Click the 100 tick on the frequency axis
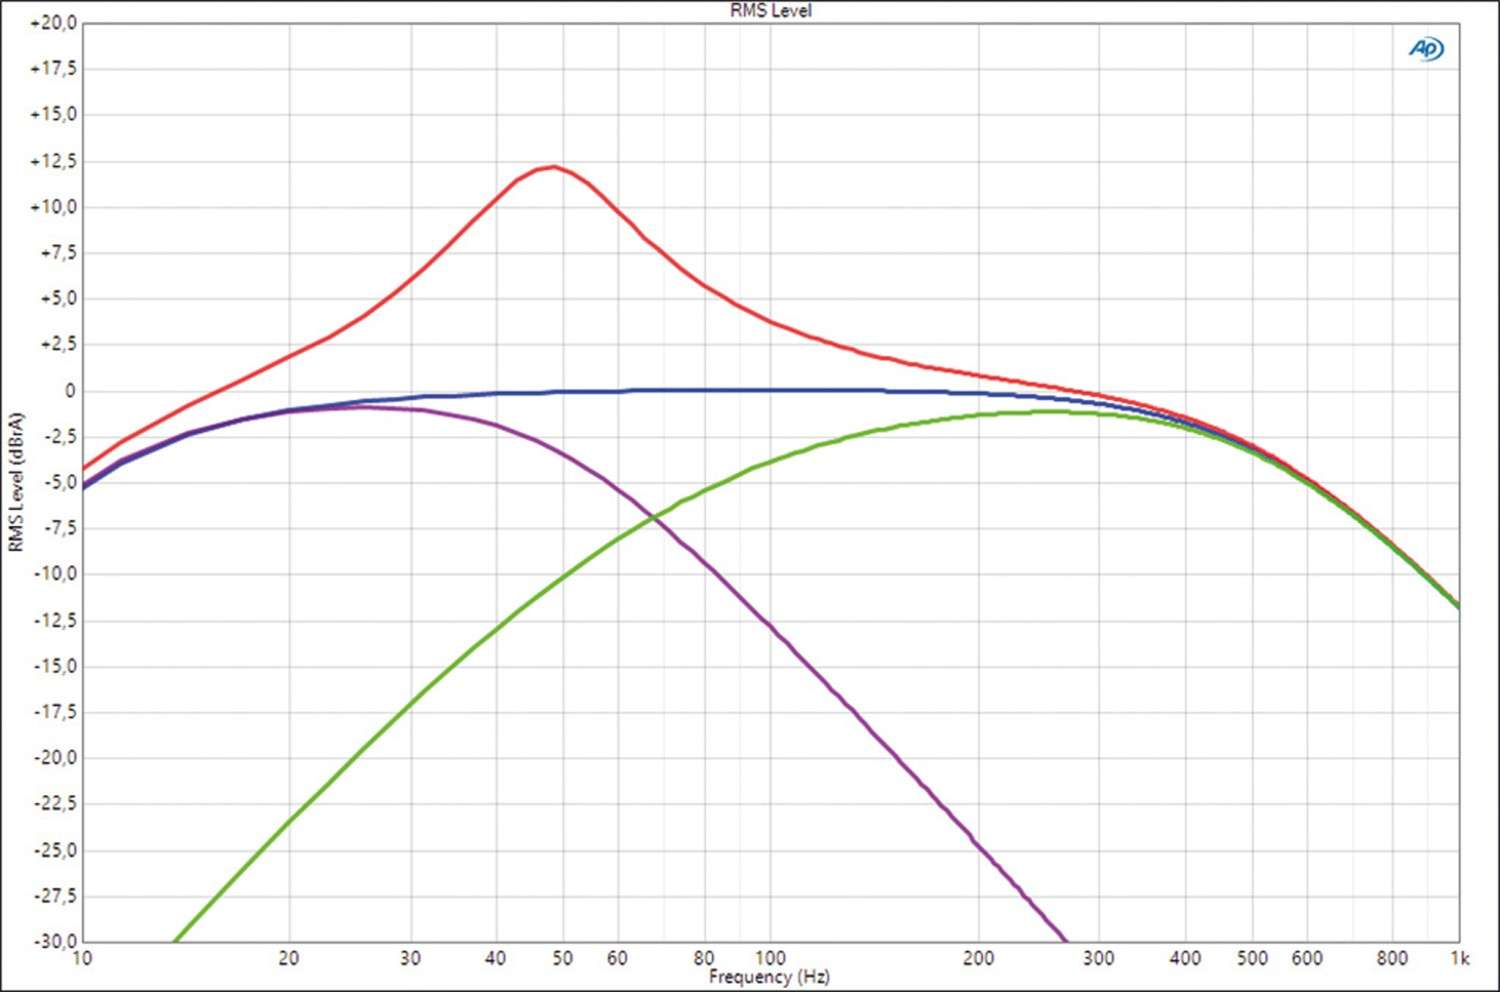 coord(770,958)
